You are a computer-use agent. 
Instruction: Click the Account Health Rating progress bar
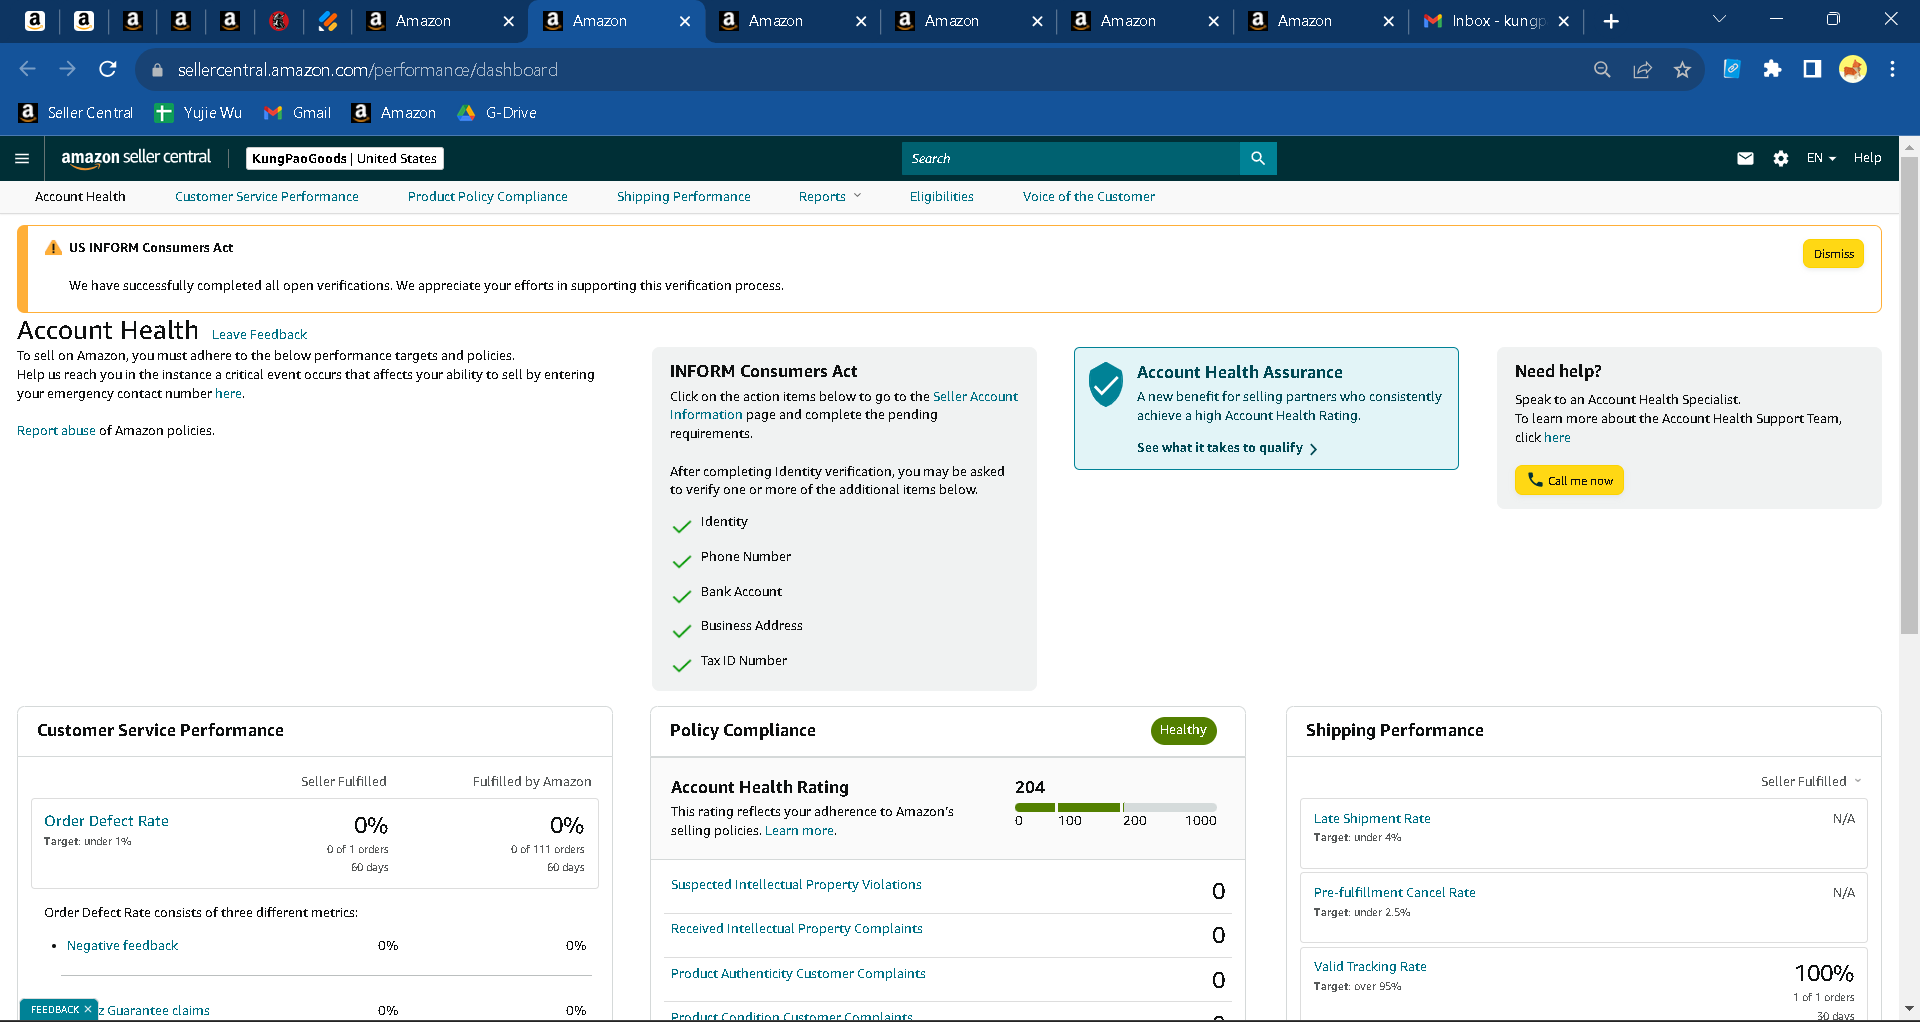(1116, 807)
